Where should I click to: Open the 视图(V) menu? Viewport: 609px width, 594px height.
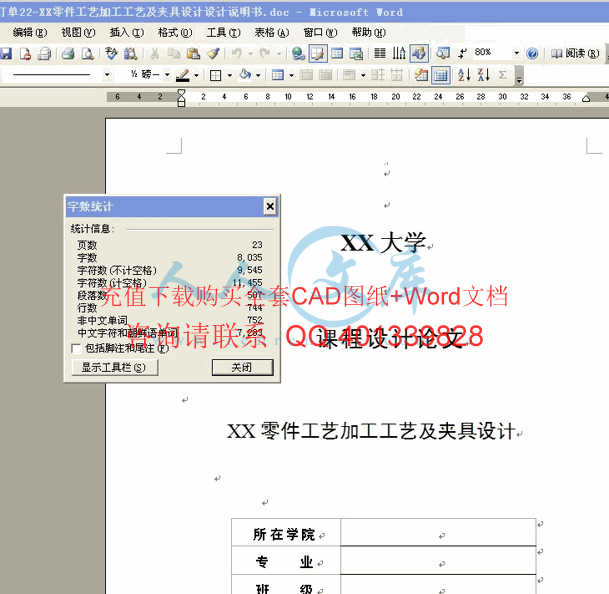coord(78,33)
